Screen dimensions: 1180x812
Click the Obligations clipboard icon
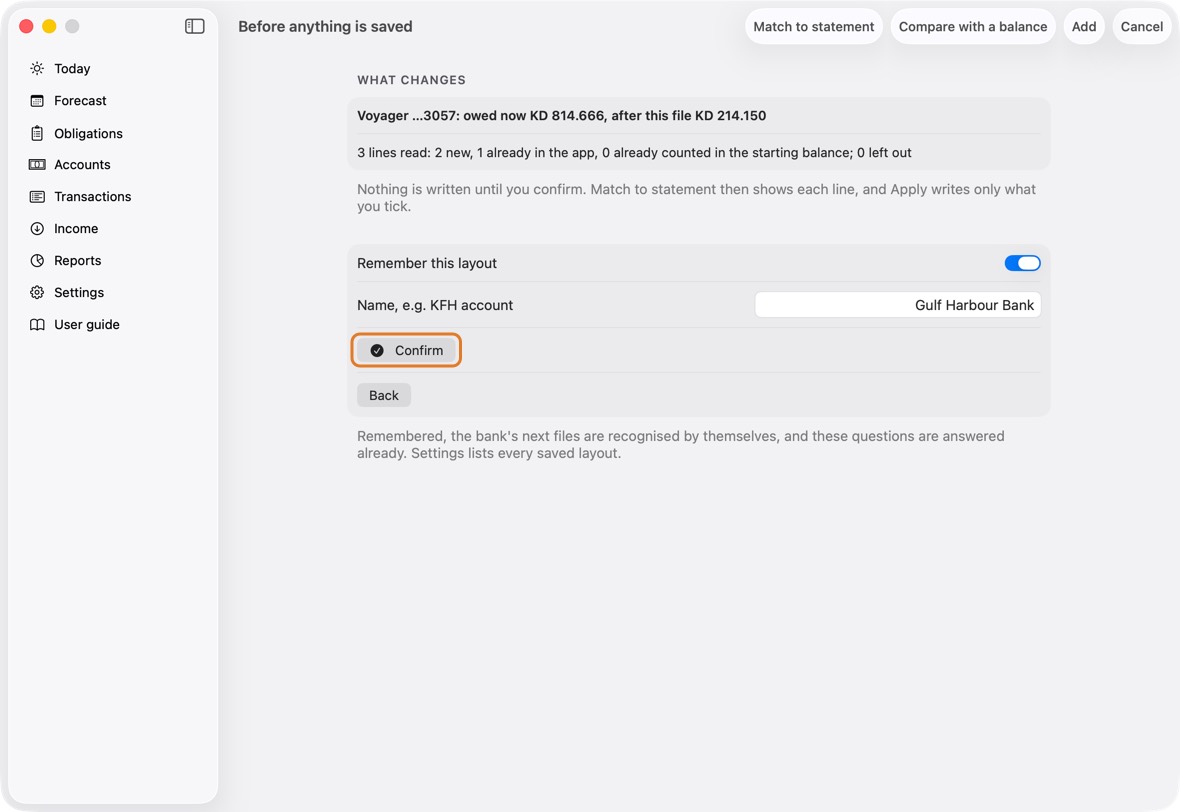tap(37, 133)
